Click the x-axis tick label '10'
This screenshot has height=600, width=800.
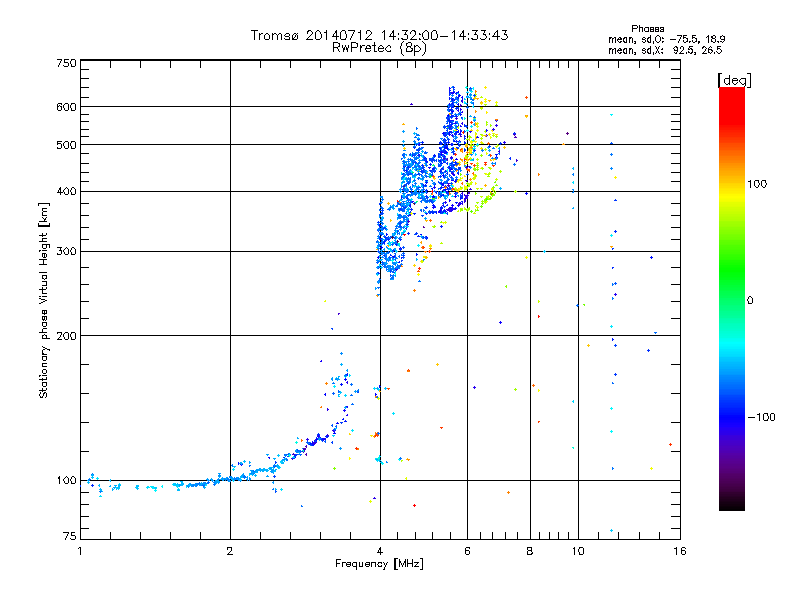click(x=578, y=551)
